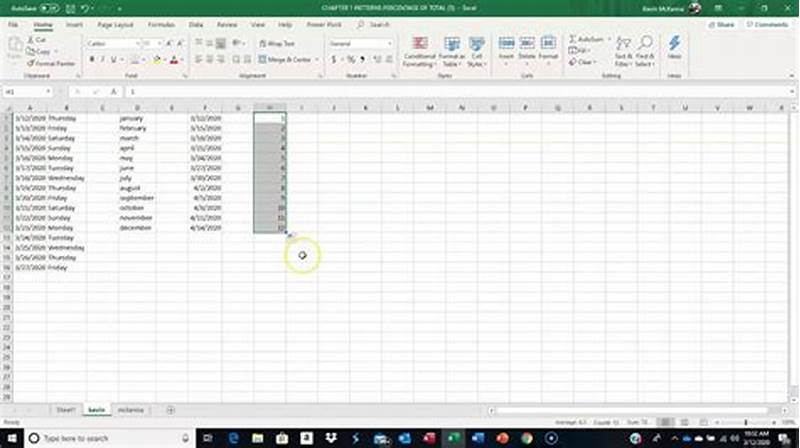Click the cell containing "december"
The image size is (800, 448).
pyautogui.click(x=137, y=228)
